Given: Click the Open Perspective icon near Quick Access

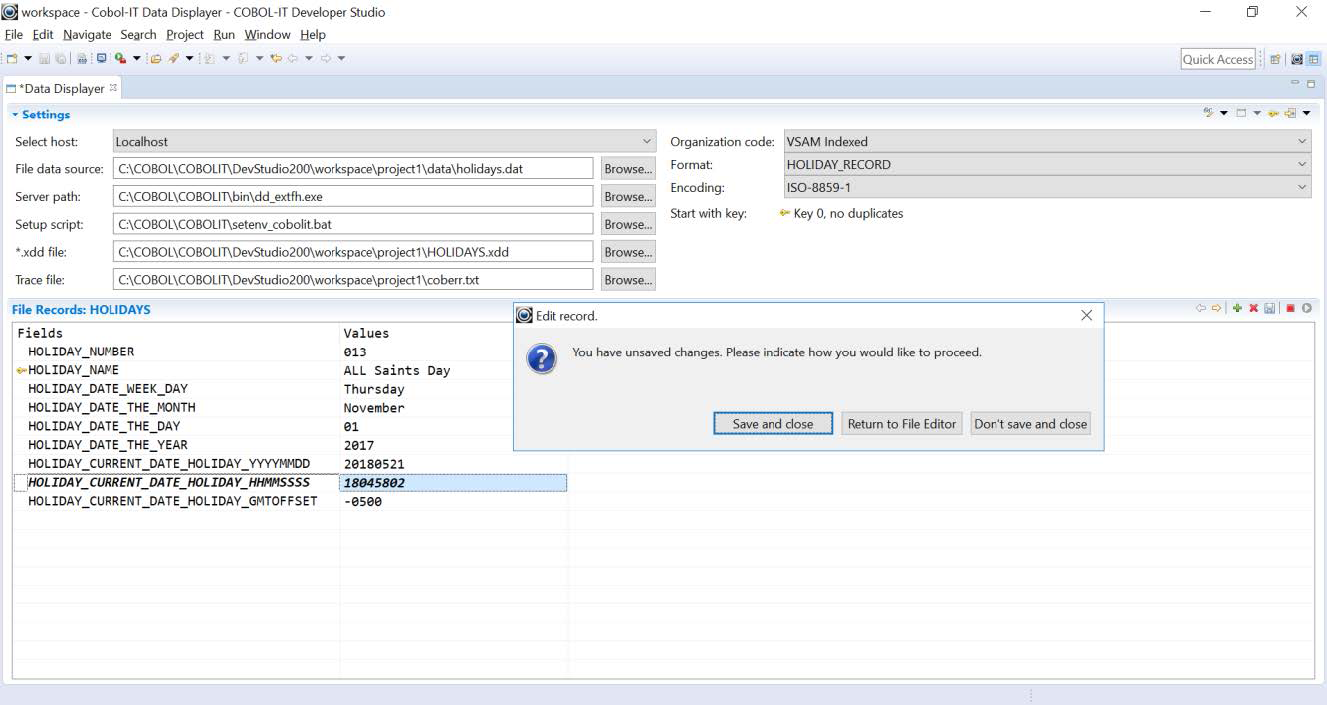Looking at the screenshot, I should [1276, 59].
